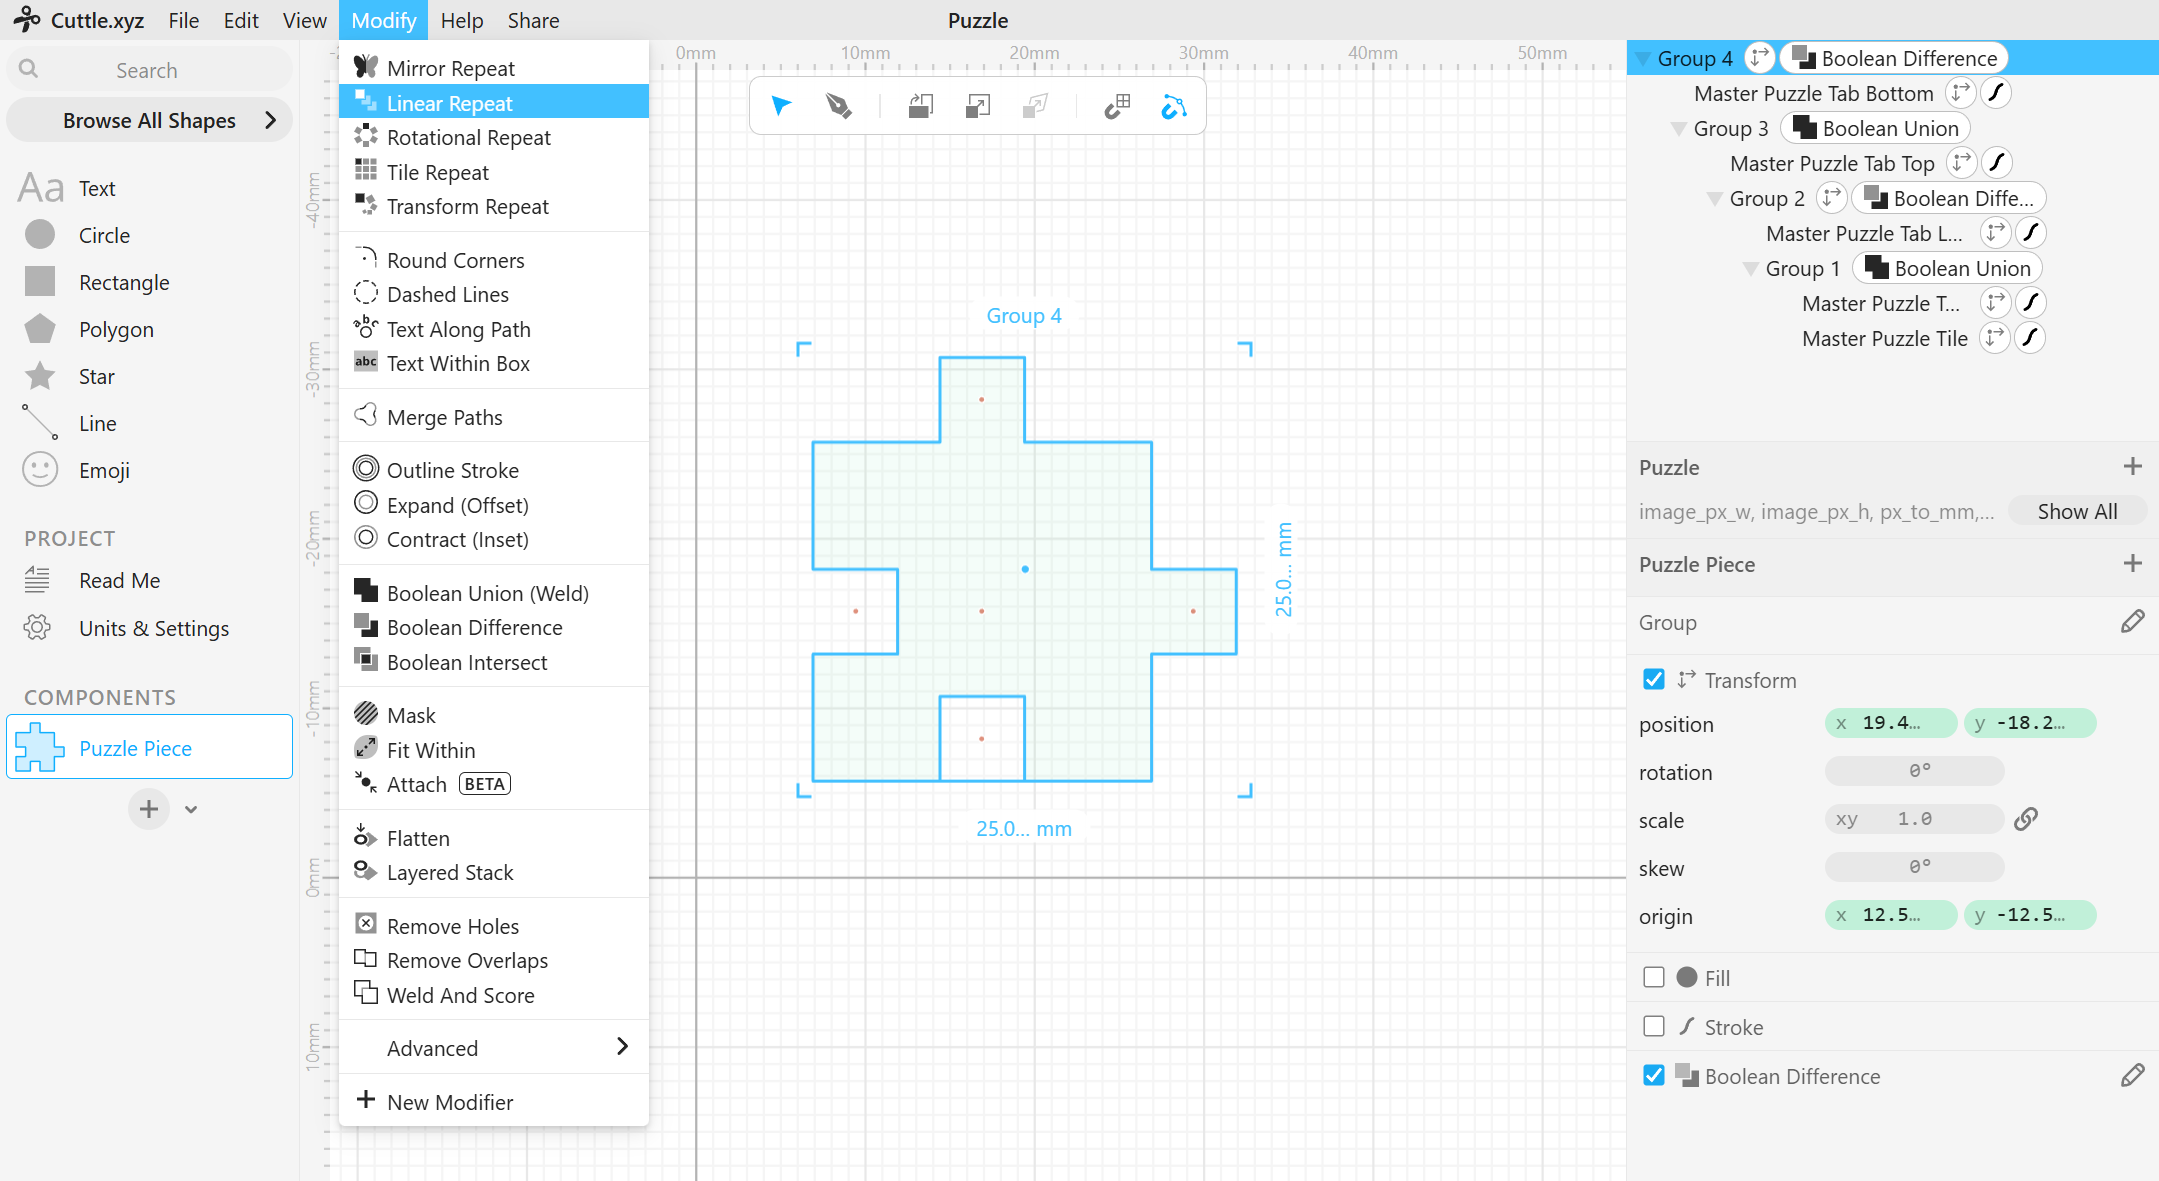Image resolution: width=2159 pixels, height=1181 pixels.
Task: Open the Edit menu
Action: (241, 20)
